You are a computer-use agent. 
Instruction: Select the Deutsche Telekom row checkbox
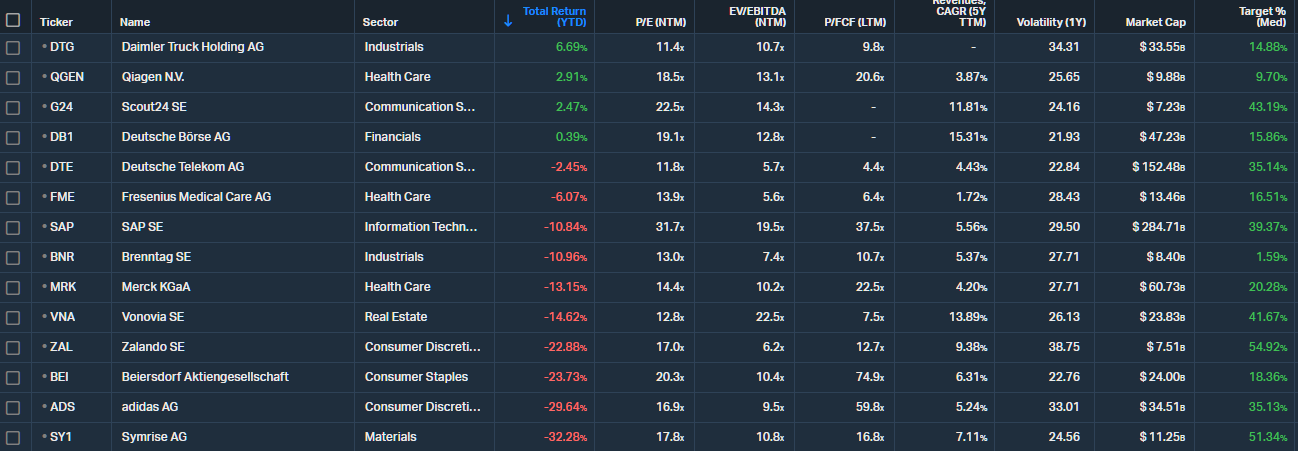[13, 167]
